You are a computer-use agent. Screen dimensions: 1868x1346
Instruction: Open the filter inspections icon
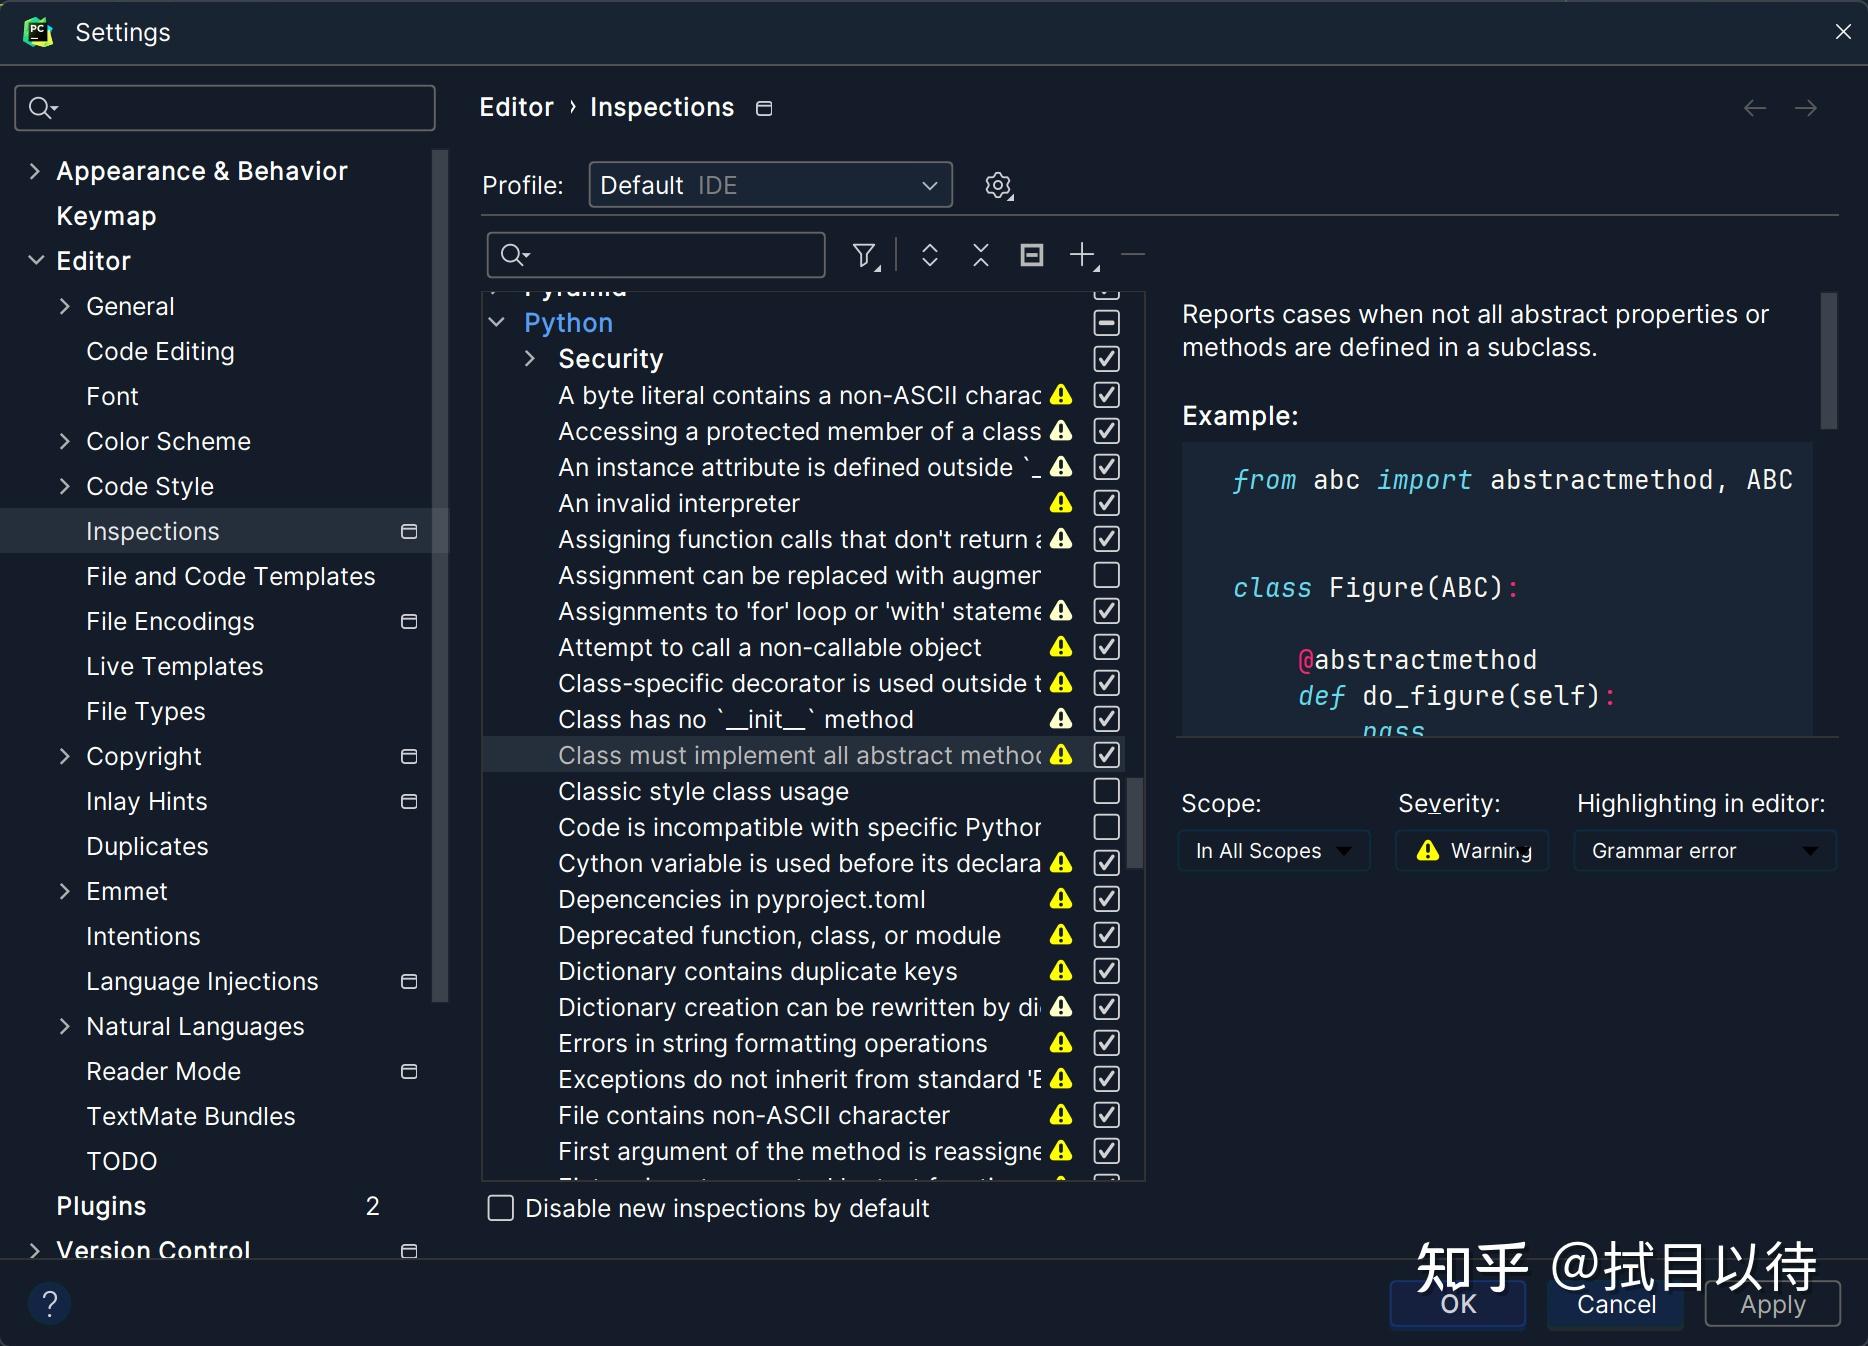[864, 256]
